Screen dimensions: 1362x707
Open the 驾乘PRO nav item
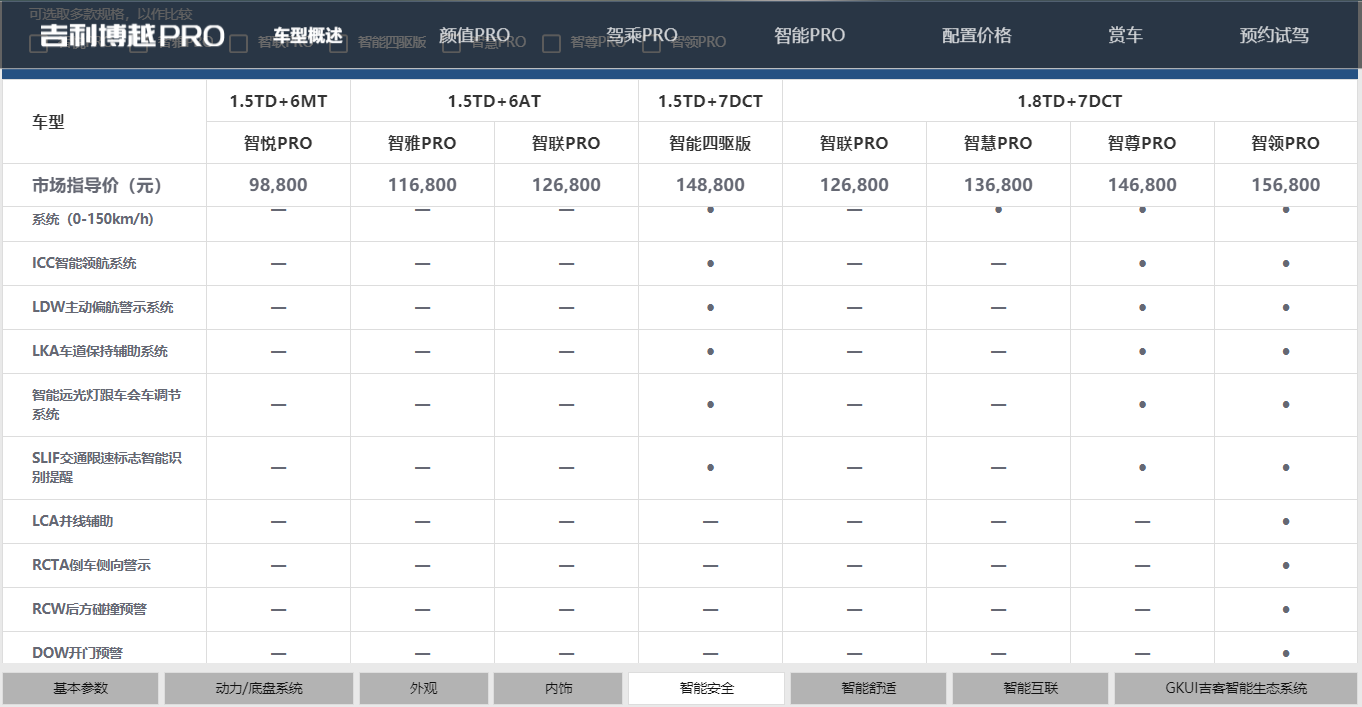(642, 36)
